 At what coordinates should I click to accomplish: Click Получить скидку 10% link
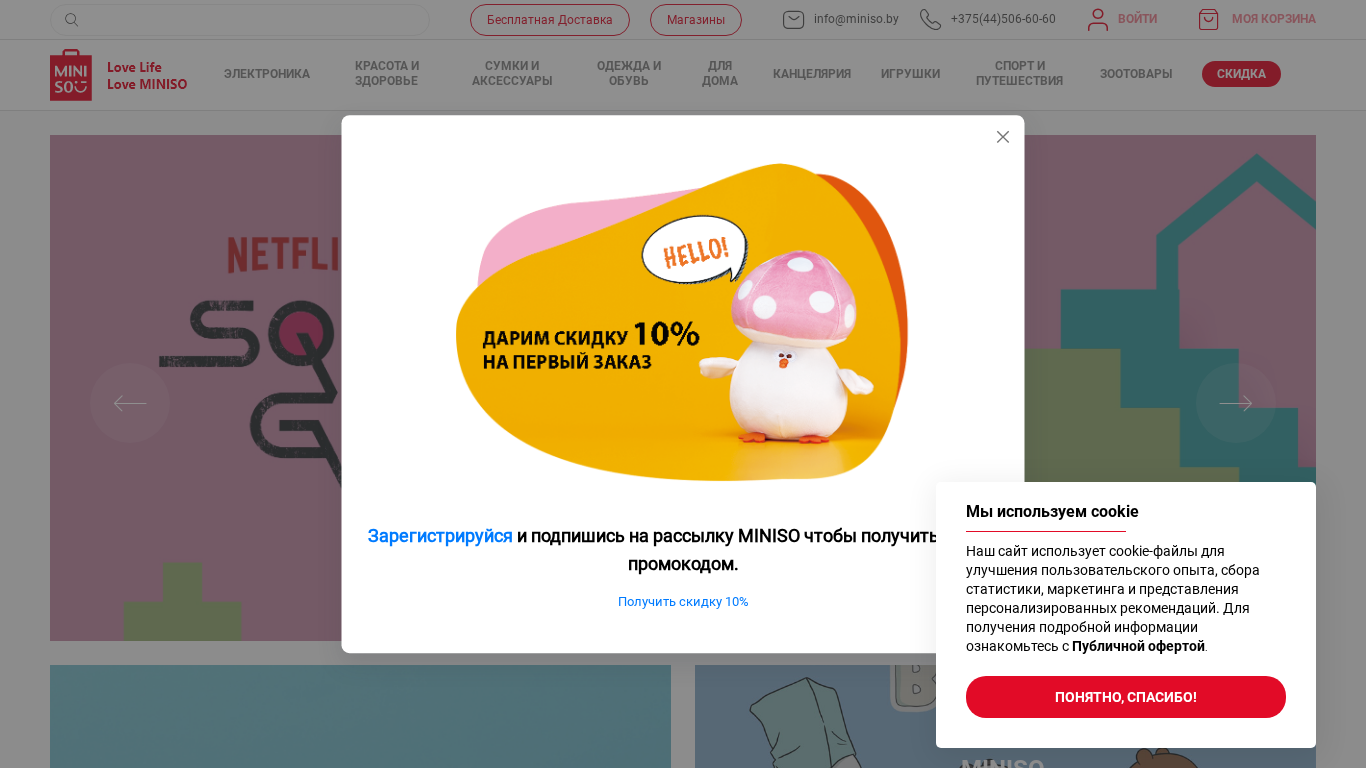click(683, 602)
